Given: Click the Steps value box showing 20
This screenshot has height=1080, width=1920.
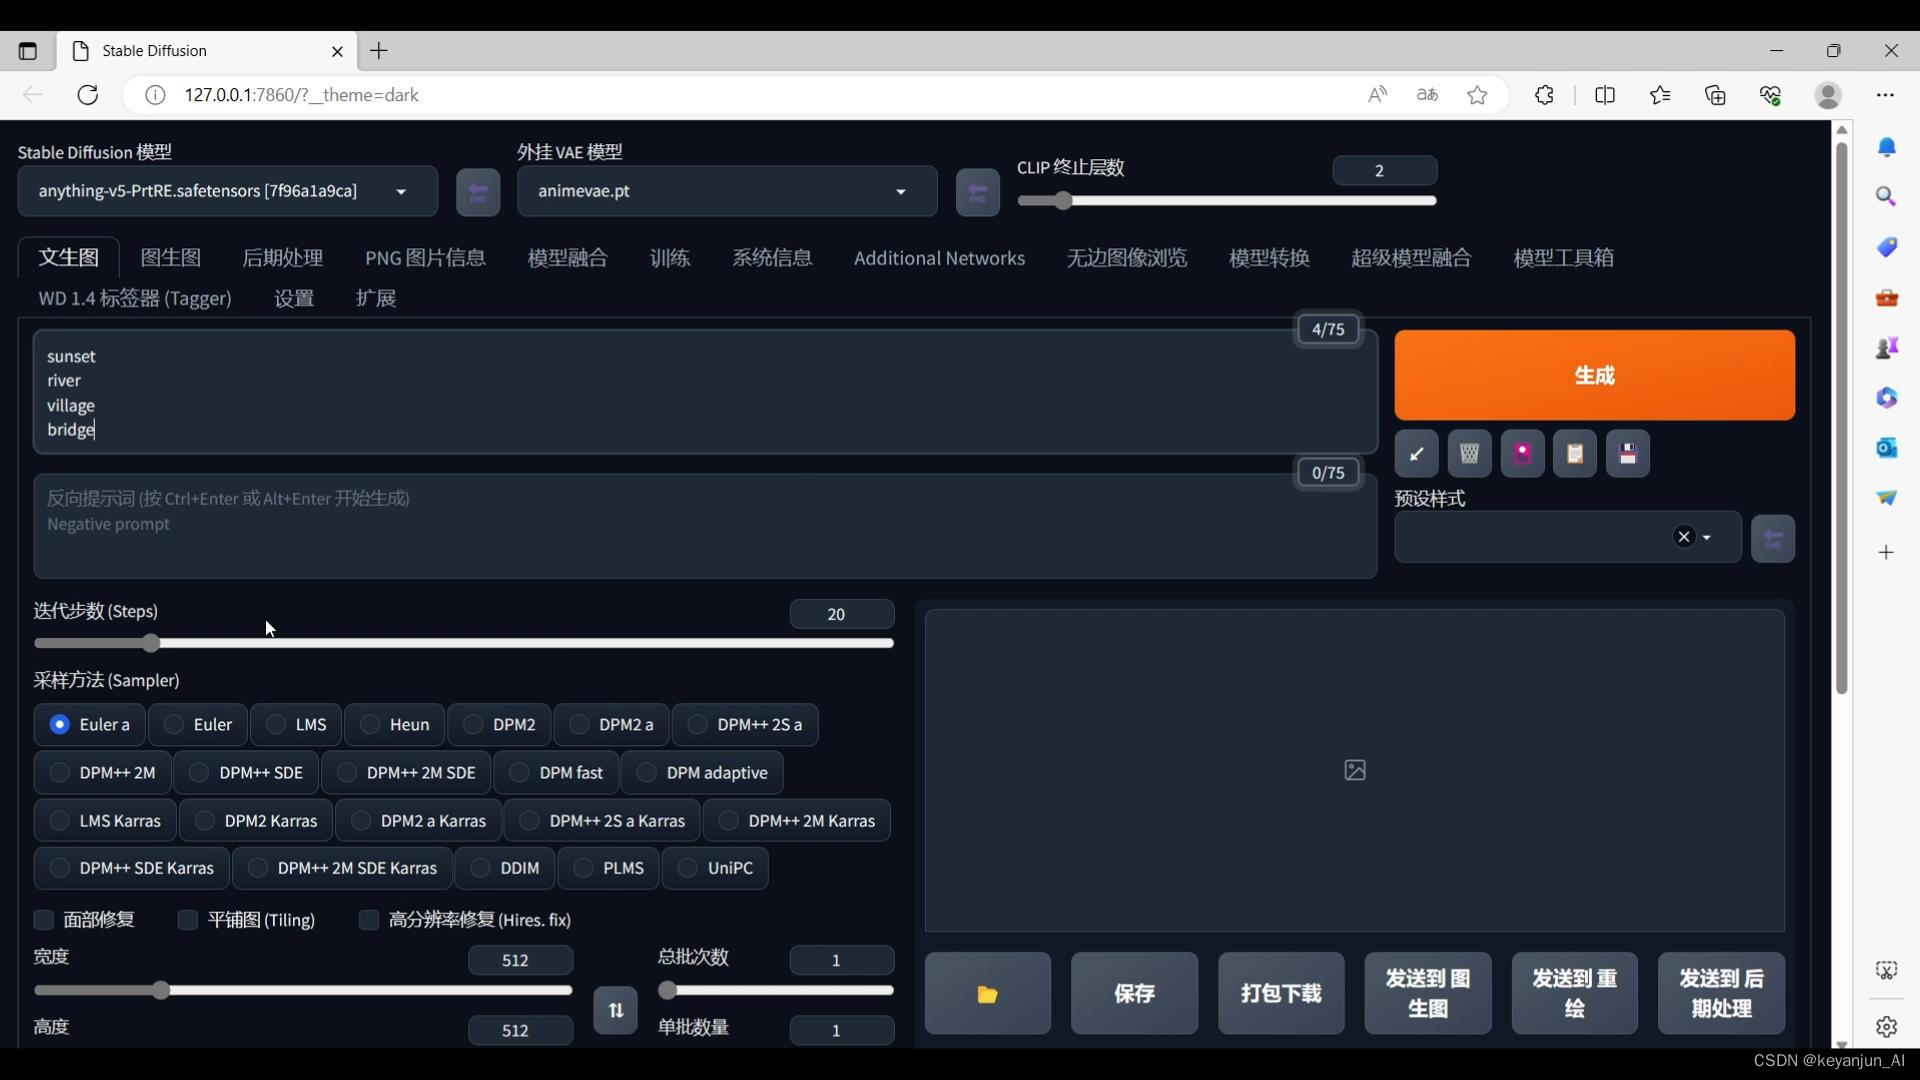Looking at the screenshot, I should 841,614.
